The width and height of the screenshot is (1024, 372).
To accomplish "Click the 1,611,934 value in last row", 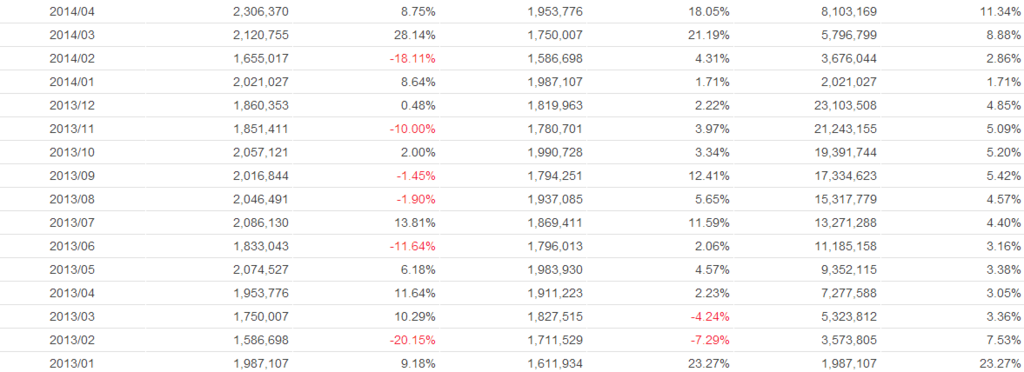I will (x=555, y=364).
